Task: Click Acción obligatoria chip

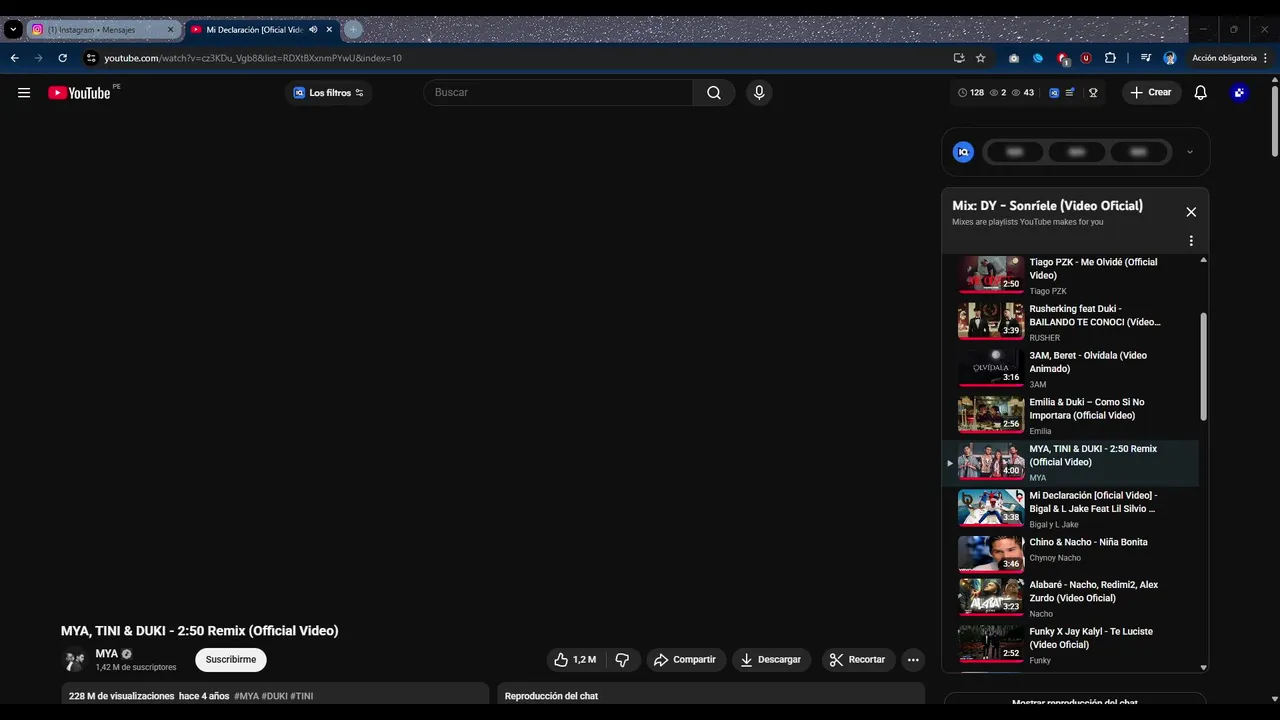Action: [1224, 58]
